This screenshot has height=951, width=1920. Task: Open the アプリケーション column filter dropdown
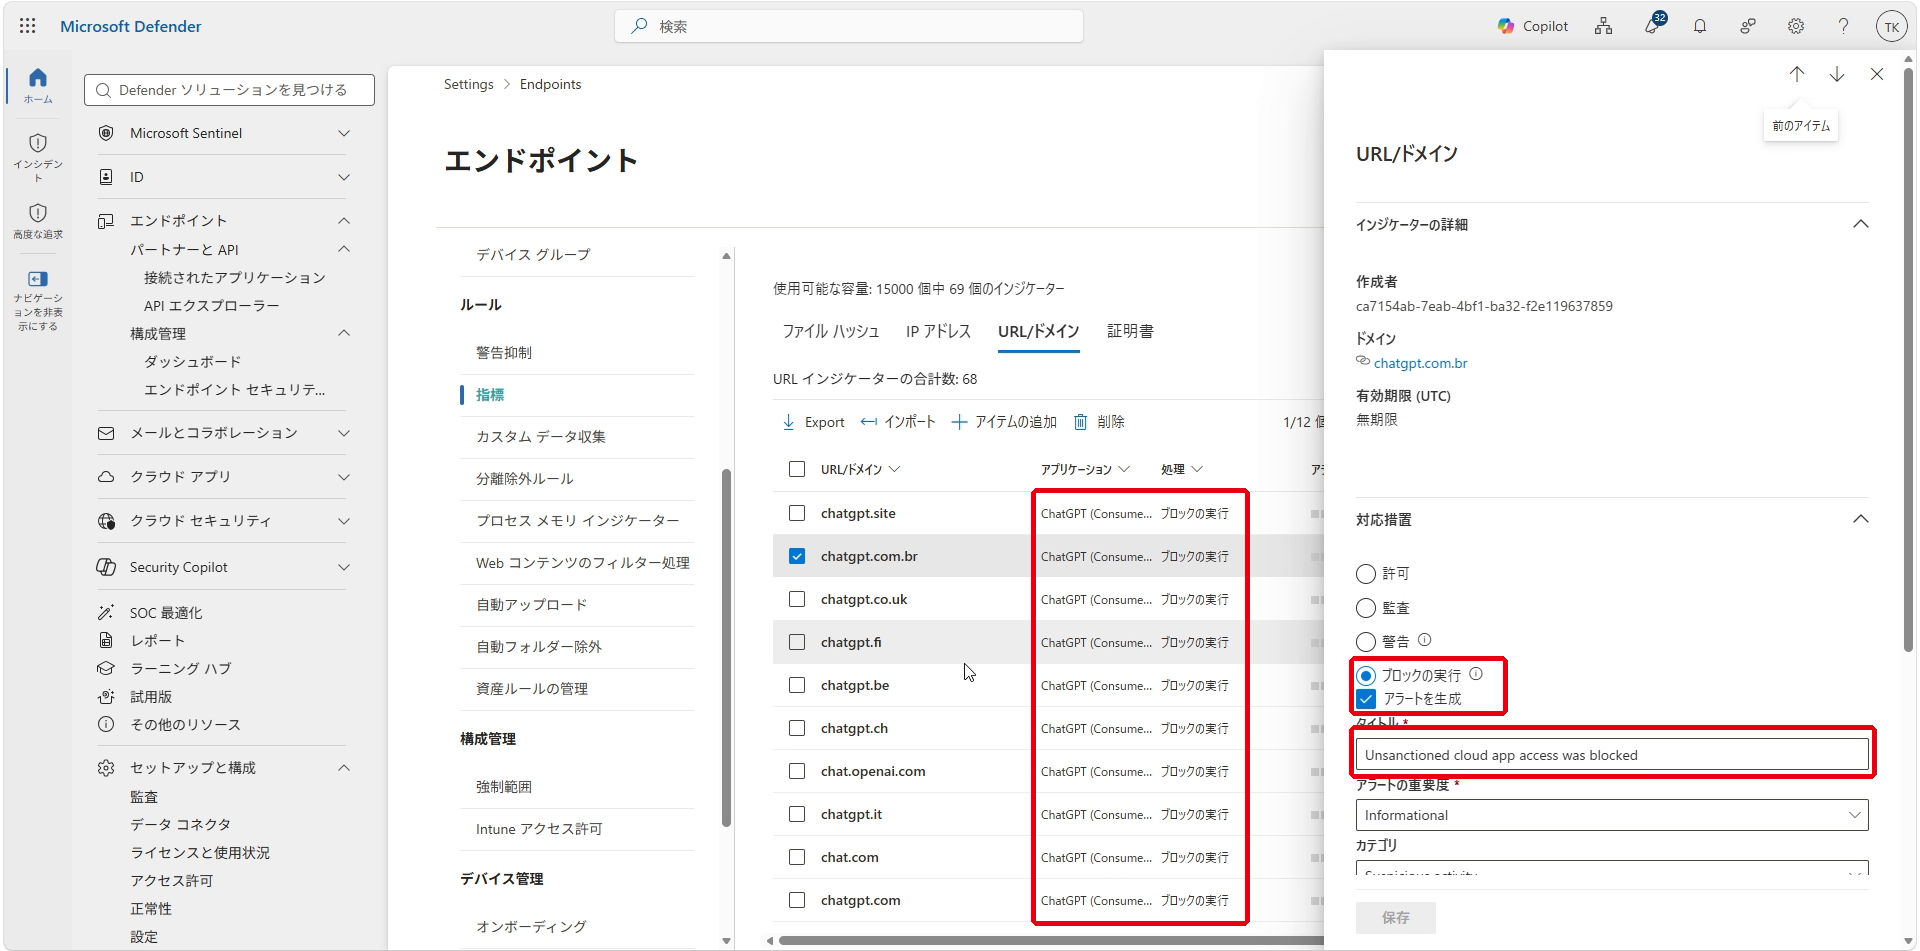coord(1124,469)
